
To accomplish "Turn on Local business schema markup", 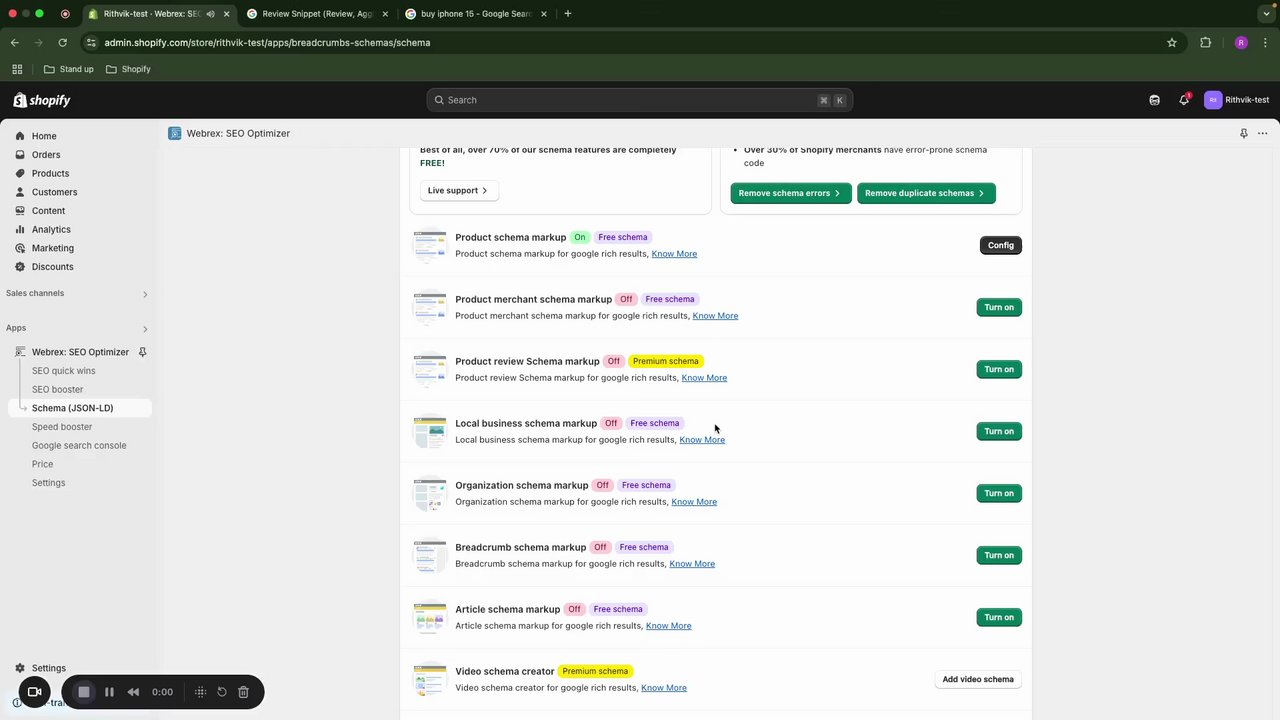I will (x=999, y=431).
